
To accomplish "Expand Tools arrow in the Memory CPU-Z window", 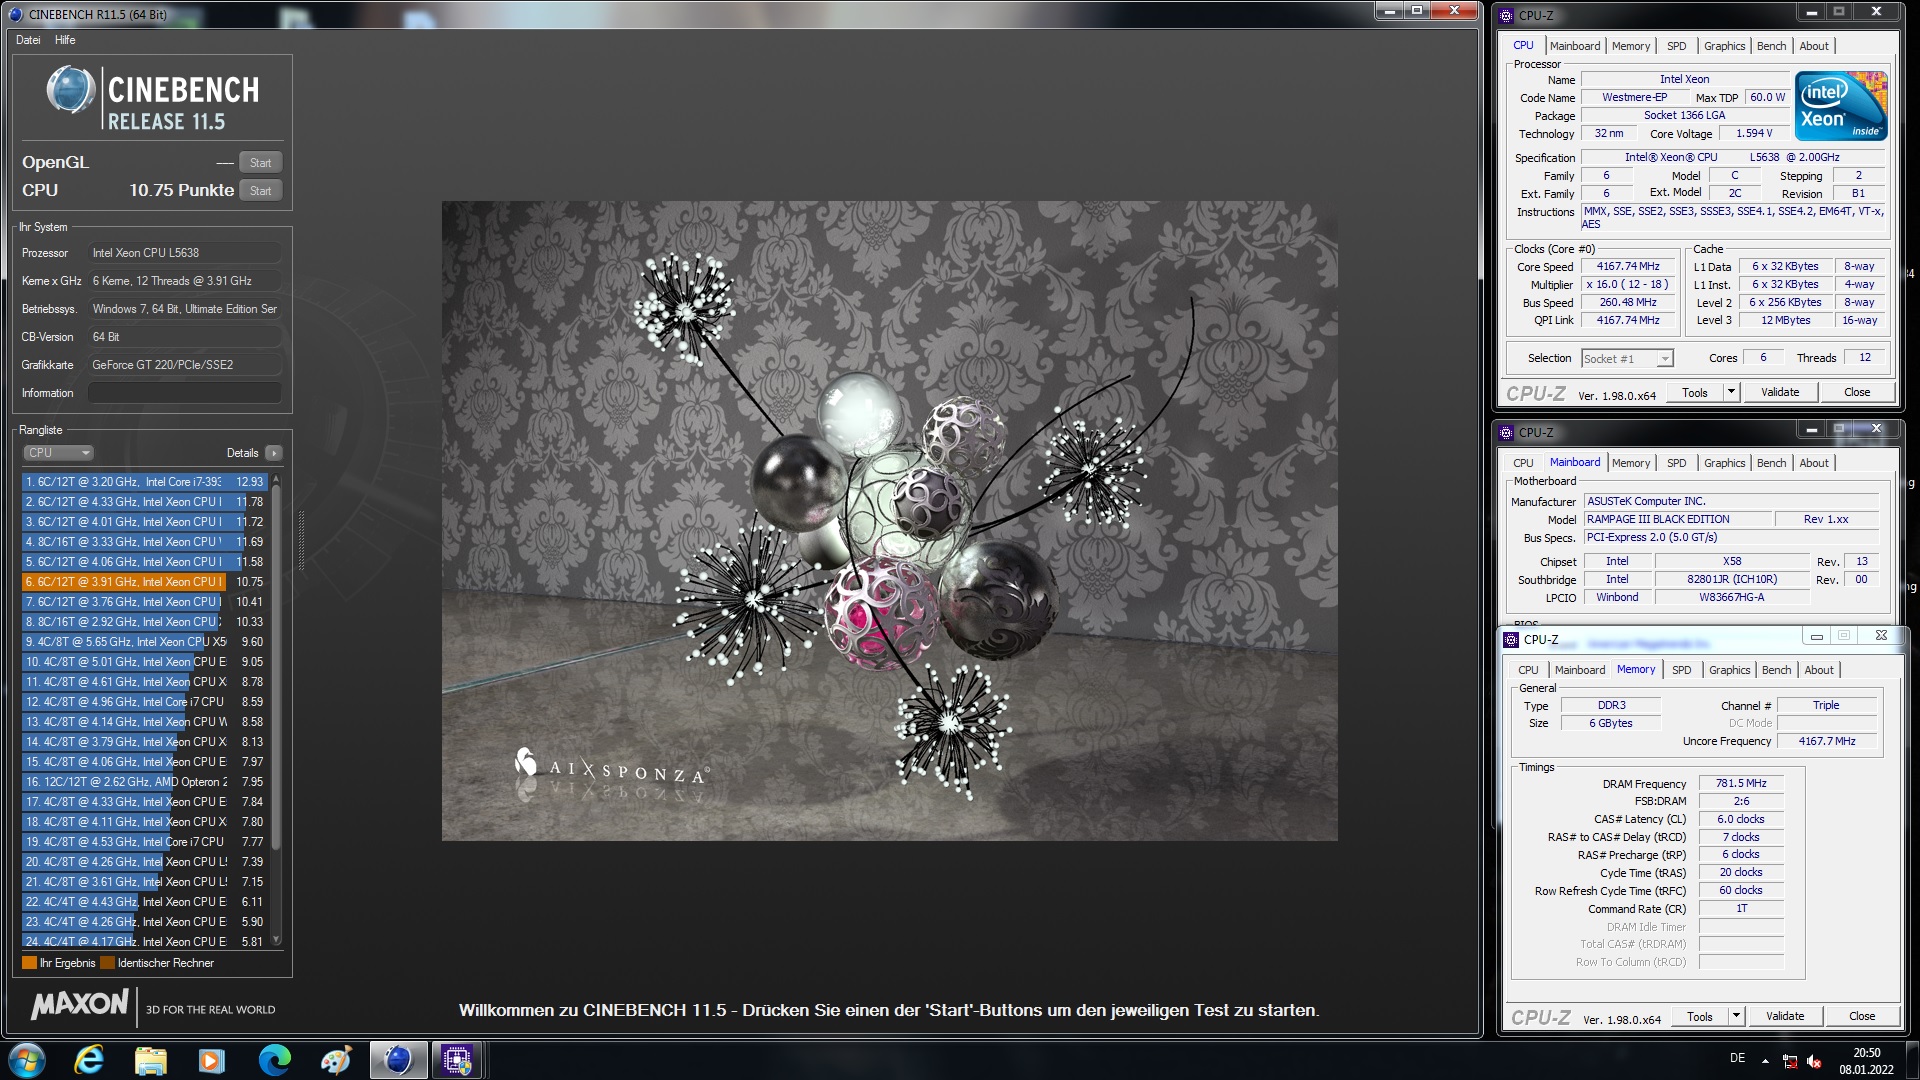I will coord(1736,1017).
